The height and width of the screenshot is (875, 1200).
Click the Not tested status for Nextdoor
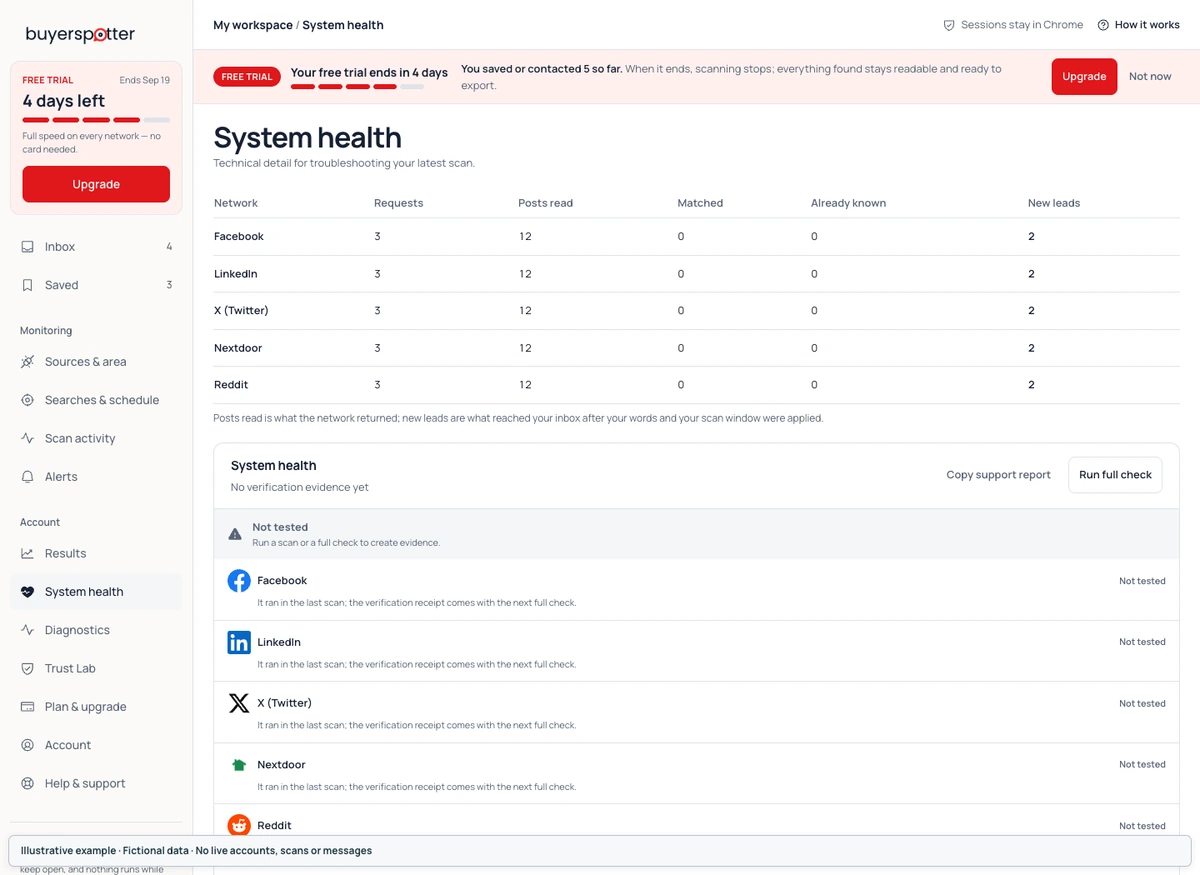(x=1142, y=765)
